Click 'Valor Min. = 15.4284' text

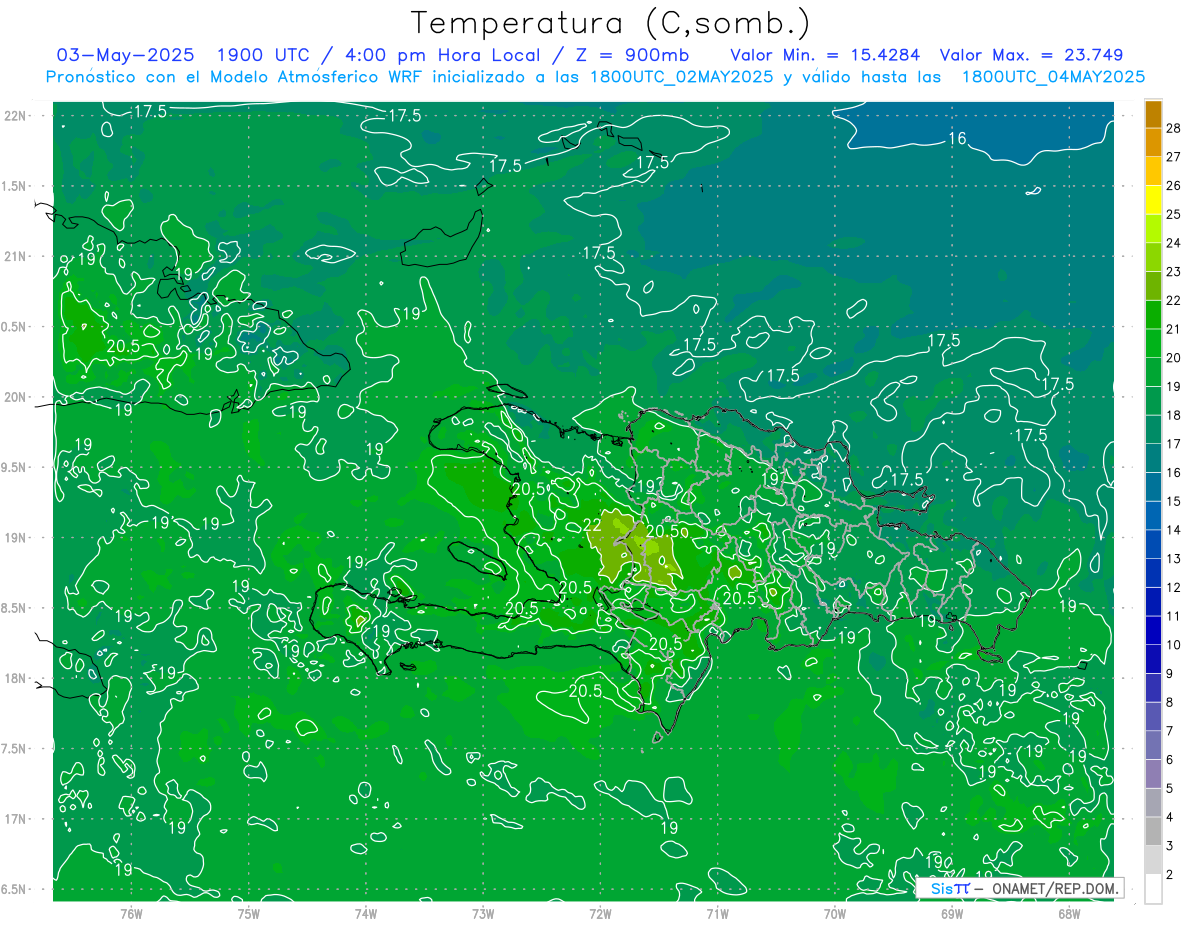point(825,55)
